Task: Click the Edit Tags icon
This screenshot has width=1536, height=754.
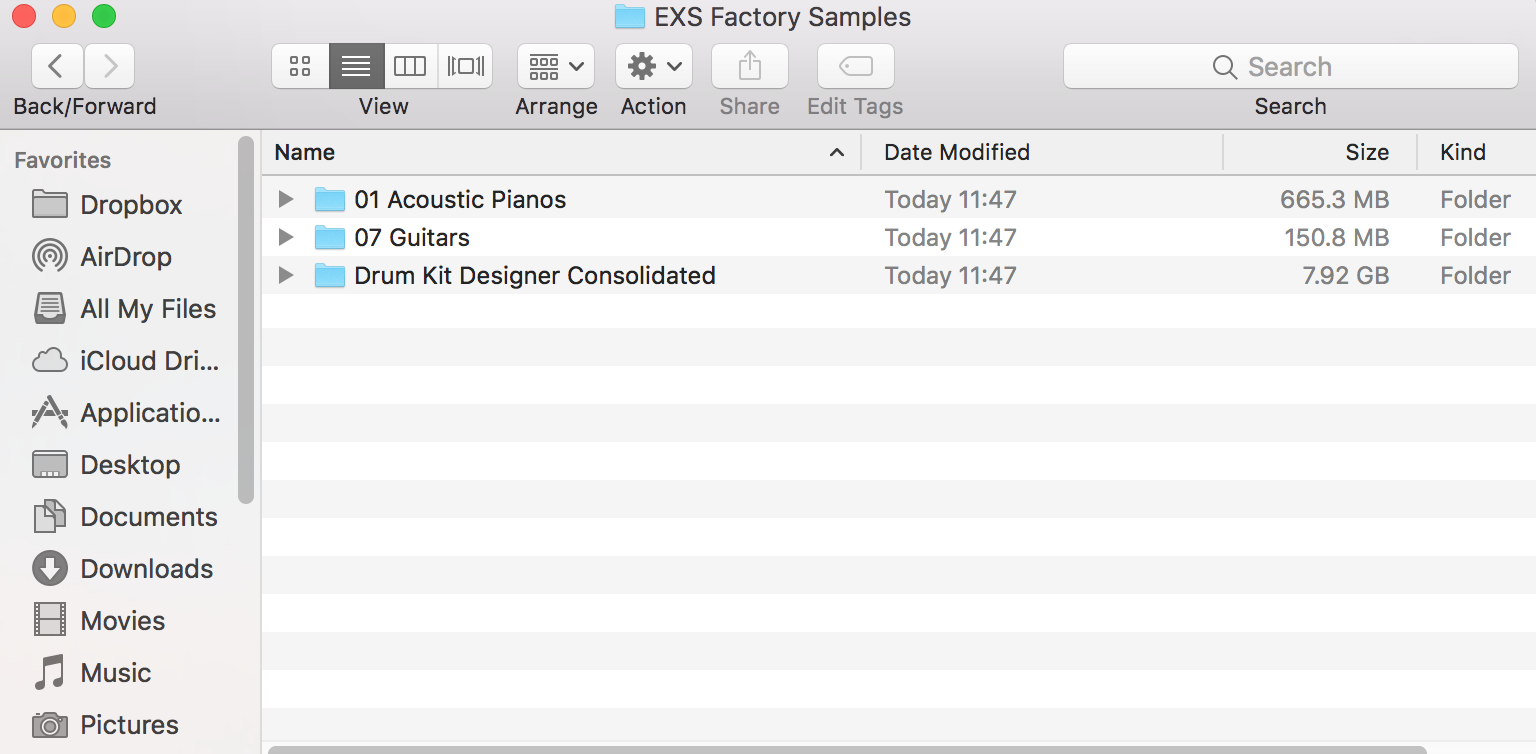Action: click(x=855, y=67)
